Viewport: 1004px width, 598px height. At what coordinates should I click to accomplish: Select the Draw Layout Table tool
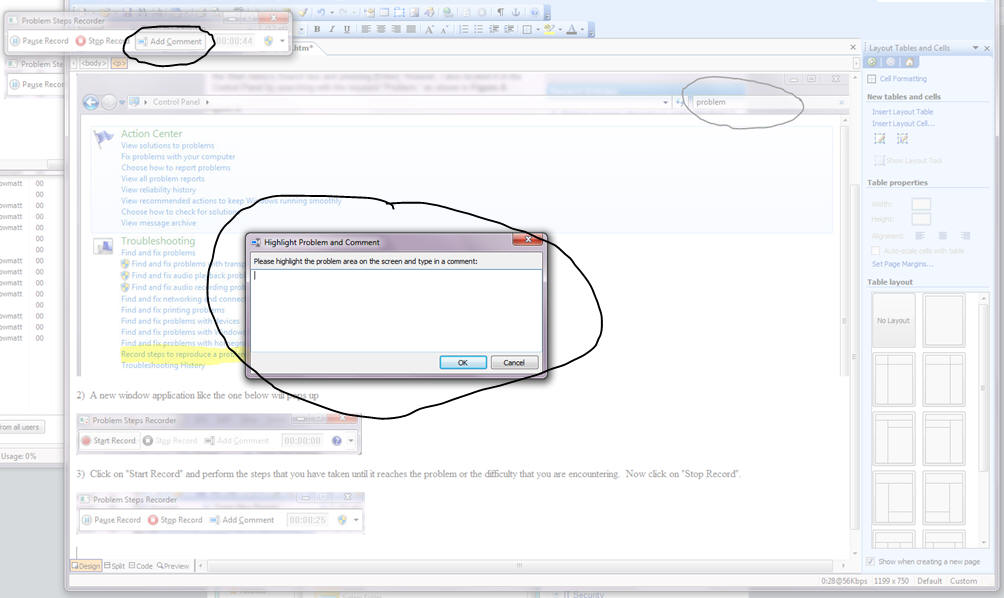point(880,139)
